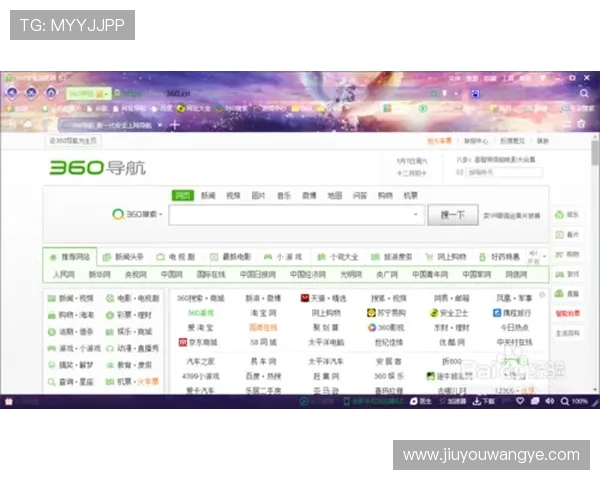This screenshot has width=600, height=480.
Task: Open the browser home page icon
Action: point(51,92)
